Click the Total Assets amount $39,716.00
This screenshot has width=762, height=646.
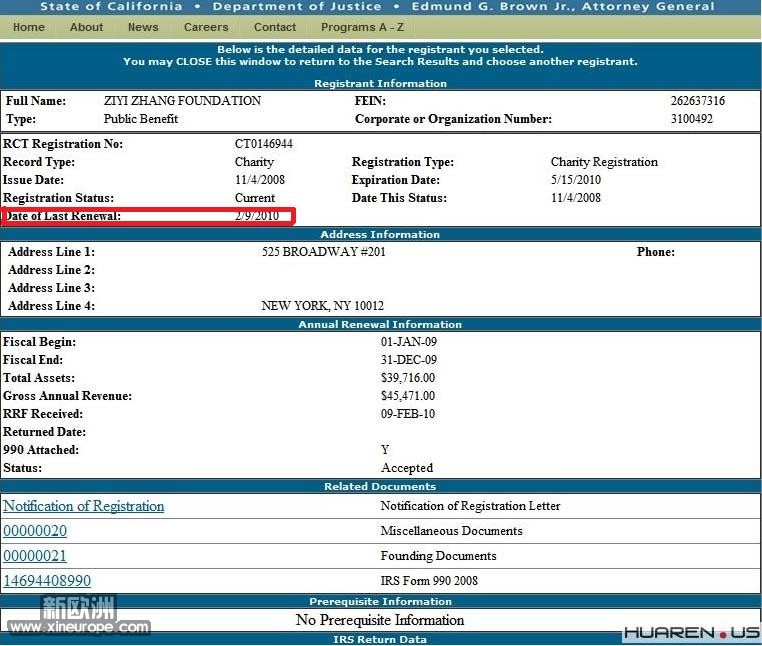[x=408, y=378]
